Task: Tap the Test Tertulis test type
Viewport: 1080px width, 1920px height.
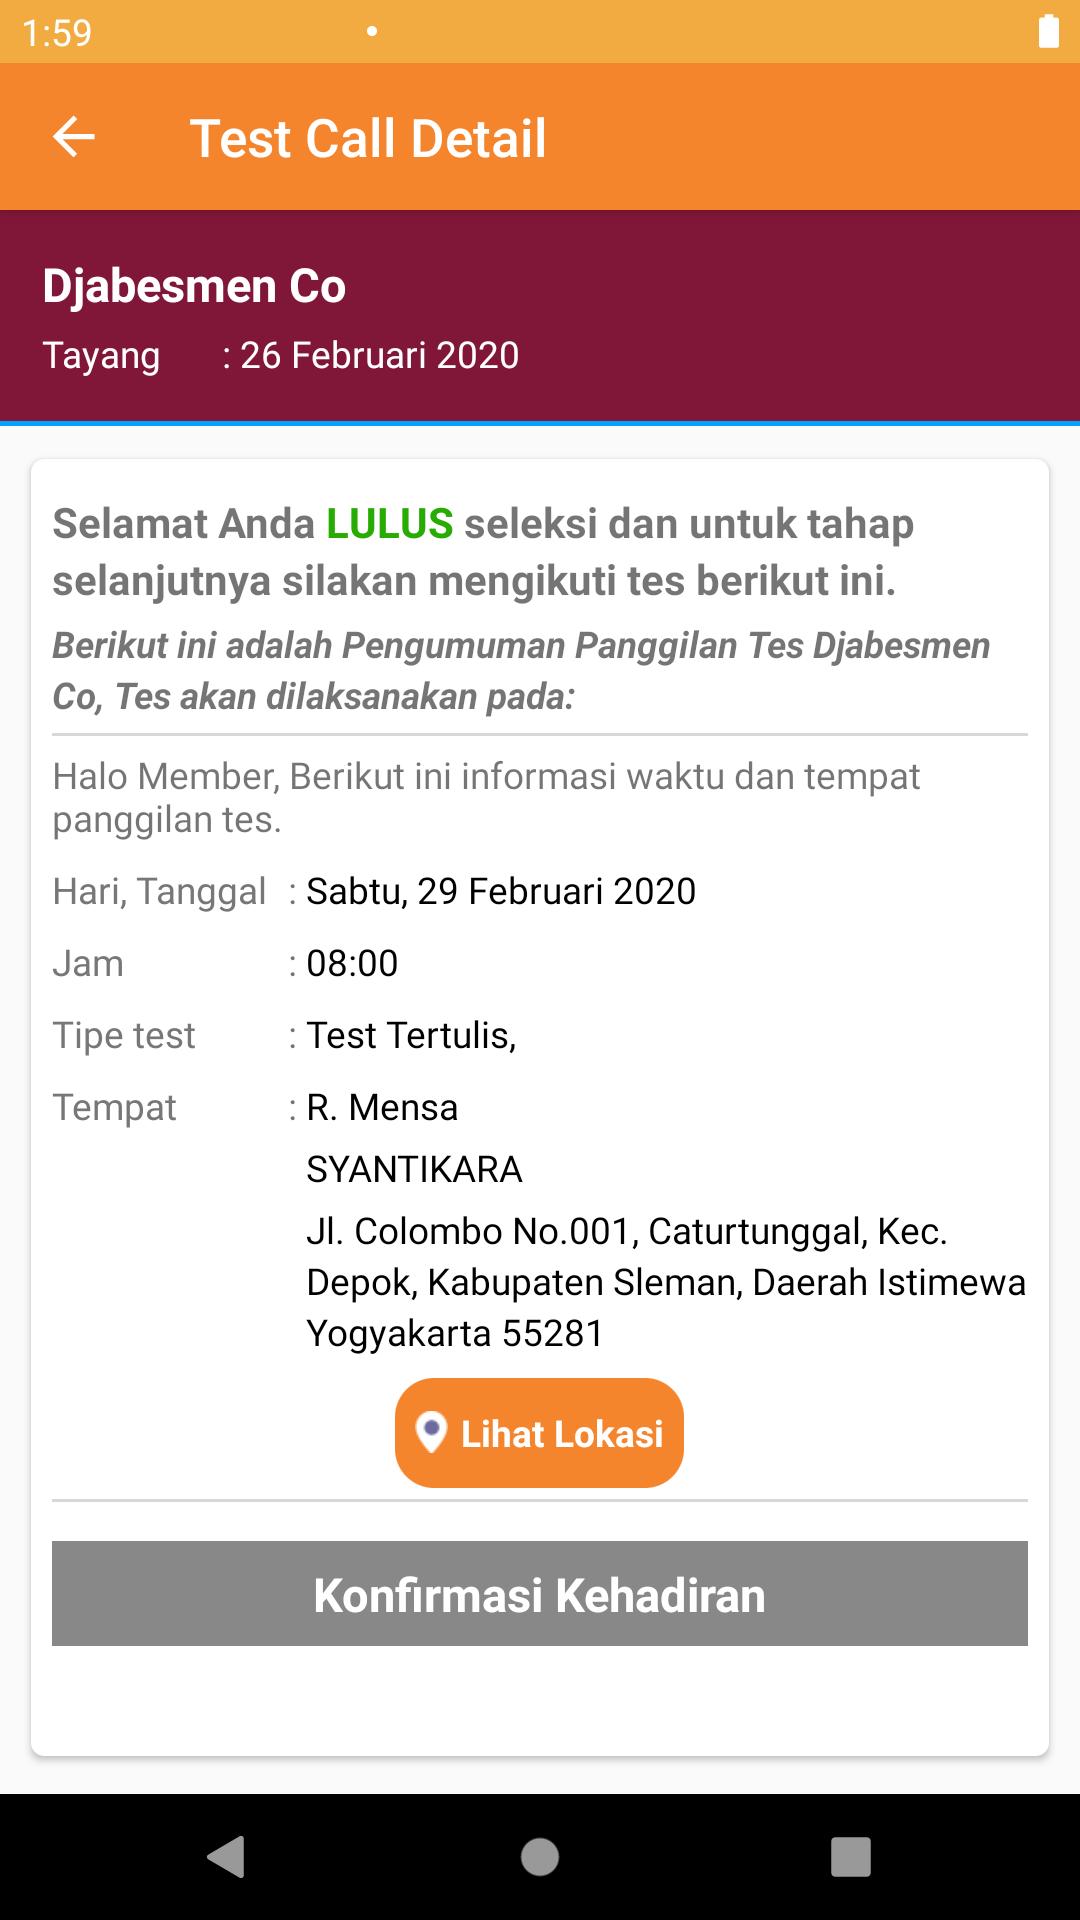Action: click(411, 1035)
